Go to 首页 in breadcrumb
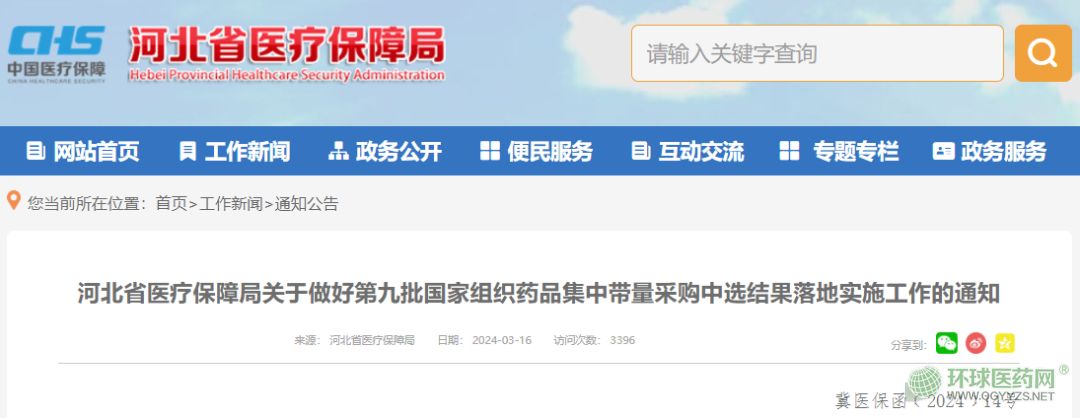Viewport: 1080px width, 418px height. coord(172,203)
